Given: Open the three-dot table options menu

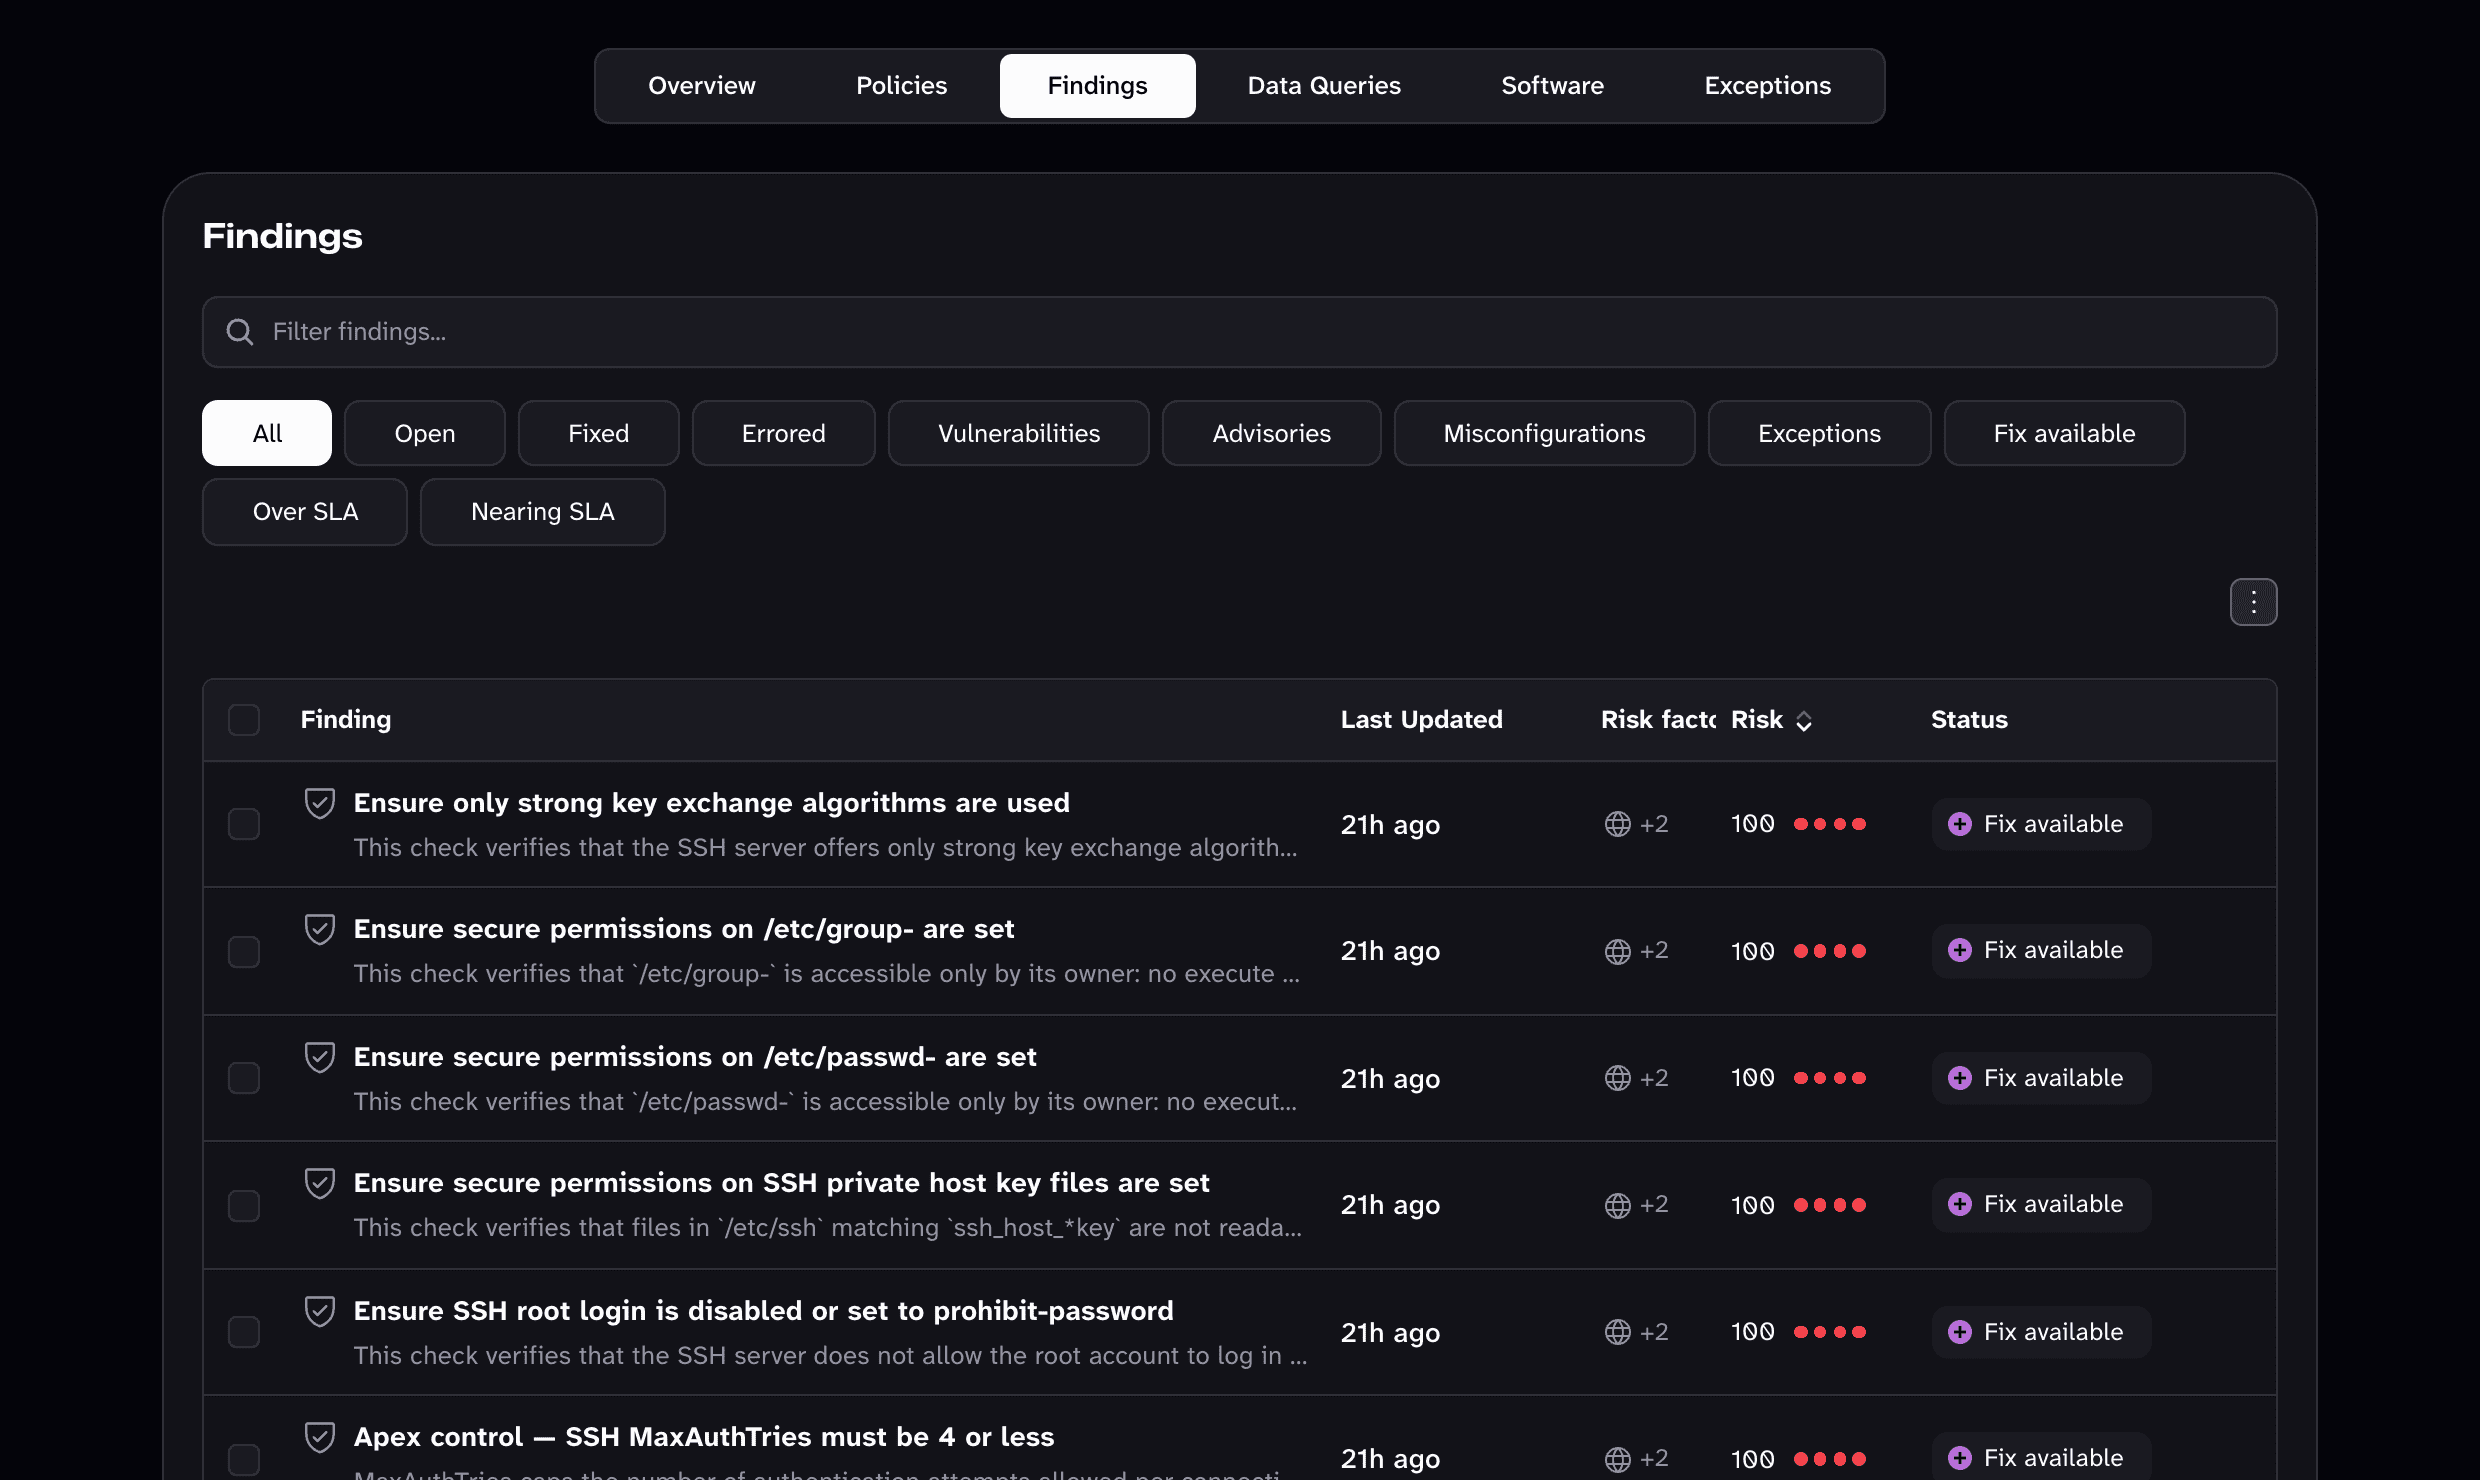Looking at the screenshot, I should tap(2253, 602).
